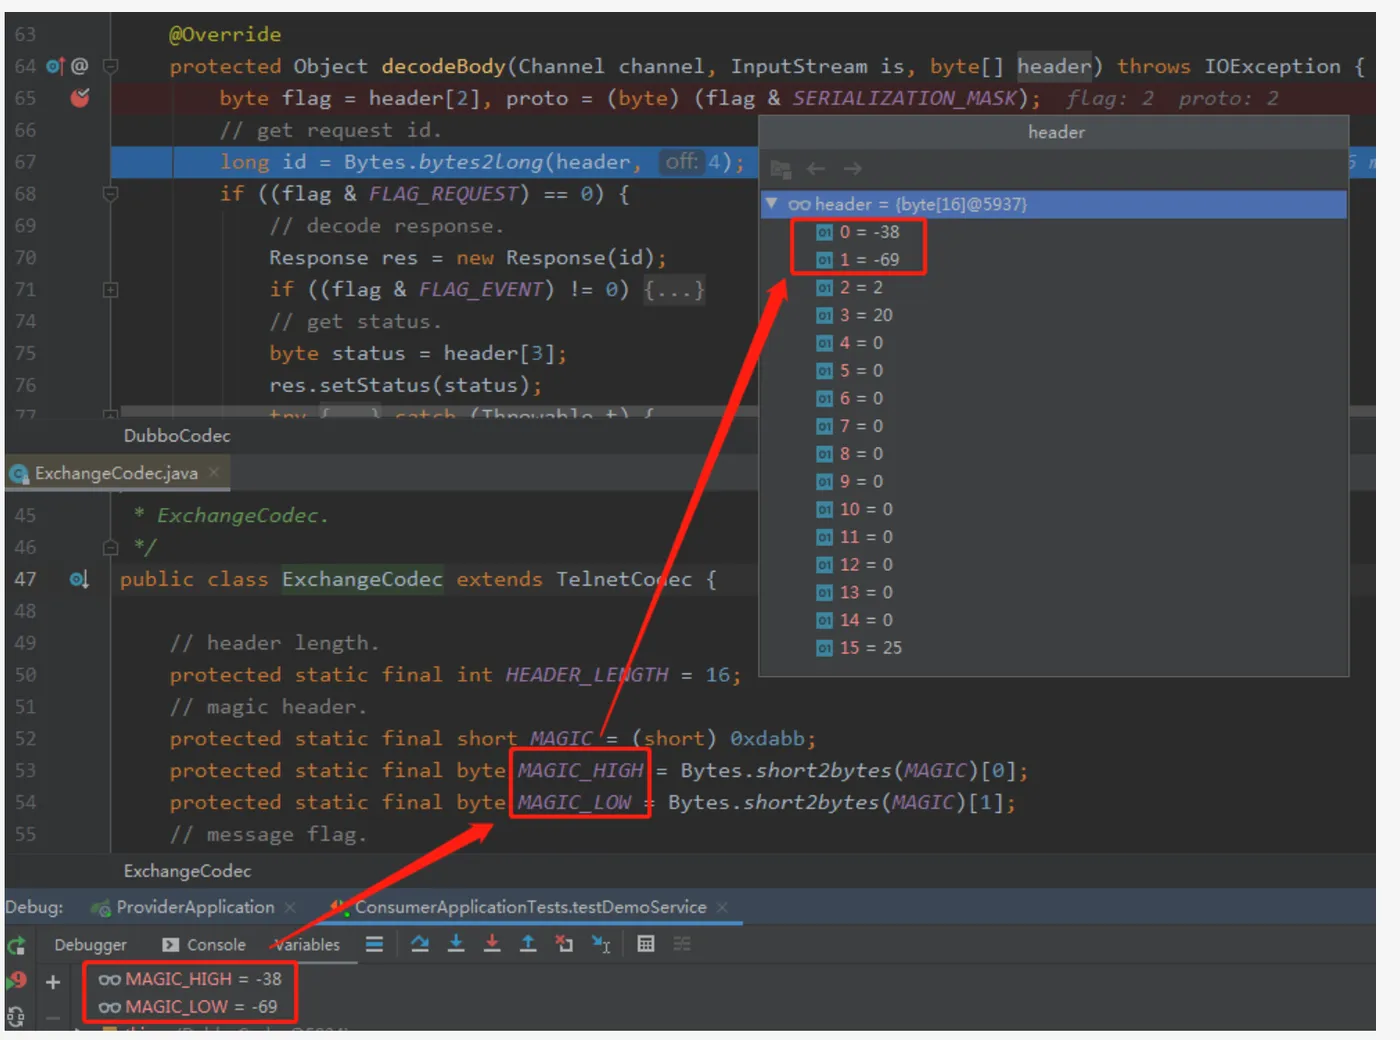The width and height of the screenshot is (1400, 1040).
Task: Click the Console terminal icon
Action: [171, 945]
